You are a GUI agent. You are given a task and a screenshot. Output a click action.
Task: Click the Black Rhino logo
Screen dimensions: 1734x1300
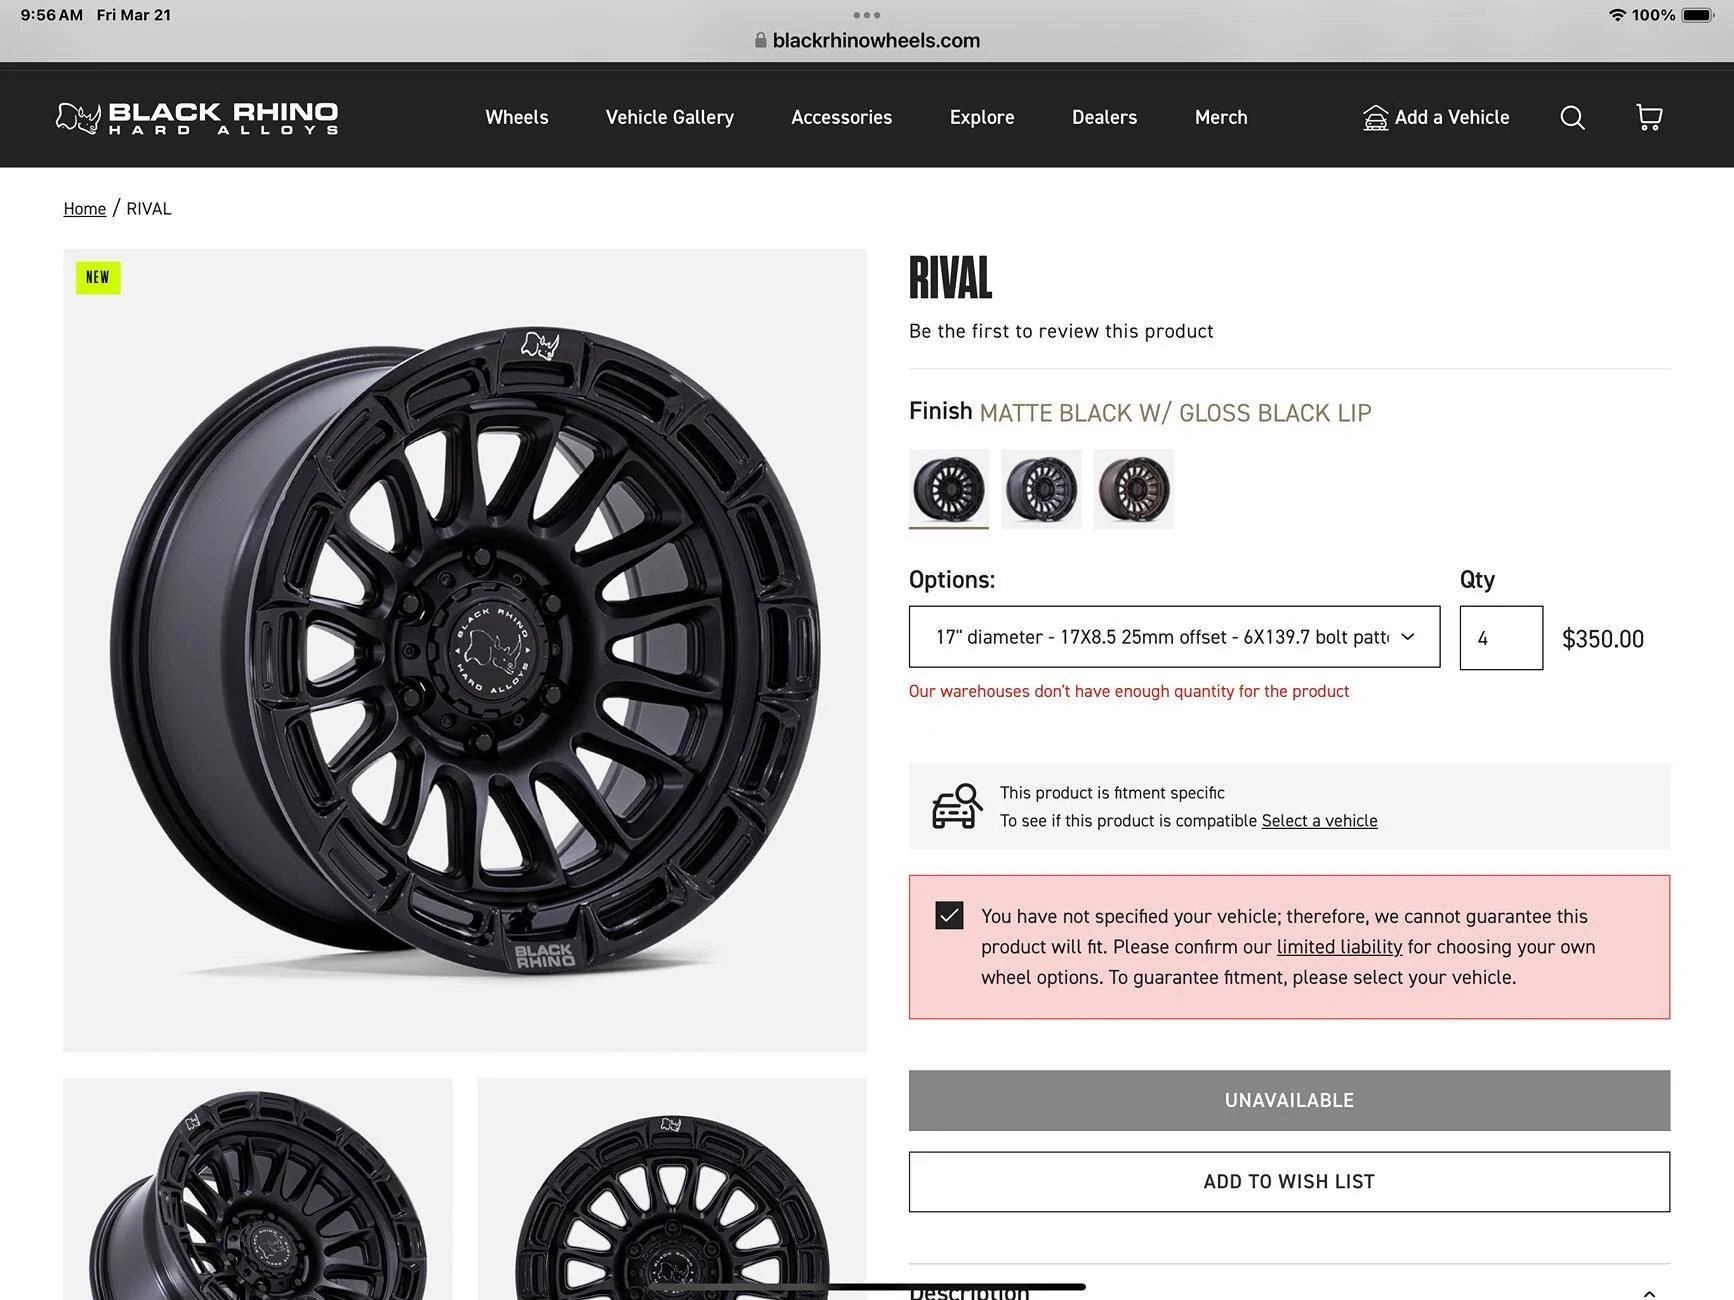(x=197, y=117)
